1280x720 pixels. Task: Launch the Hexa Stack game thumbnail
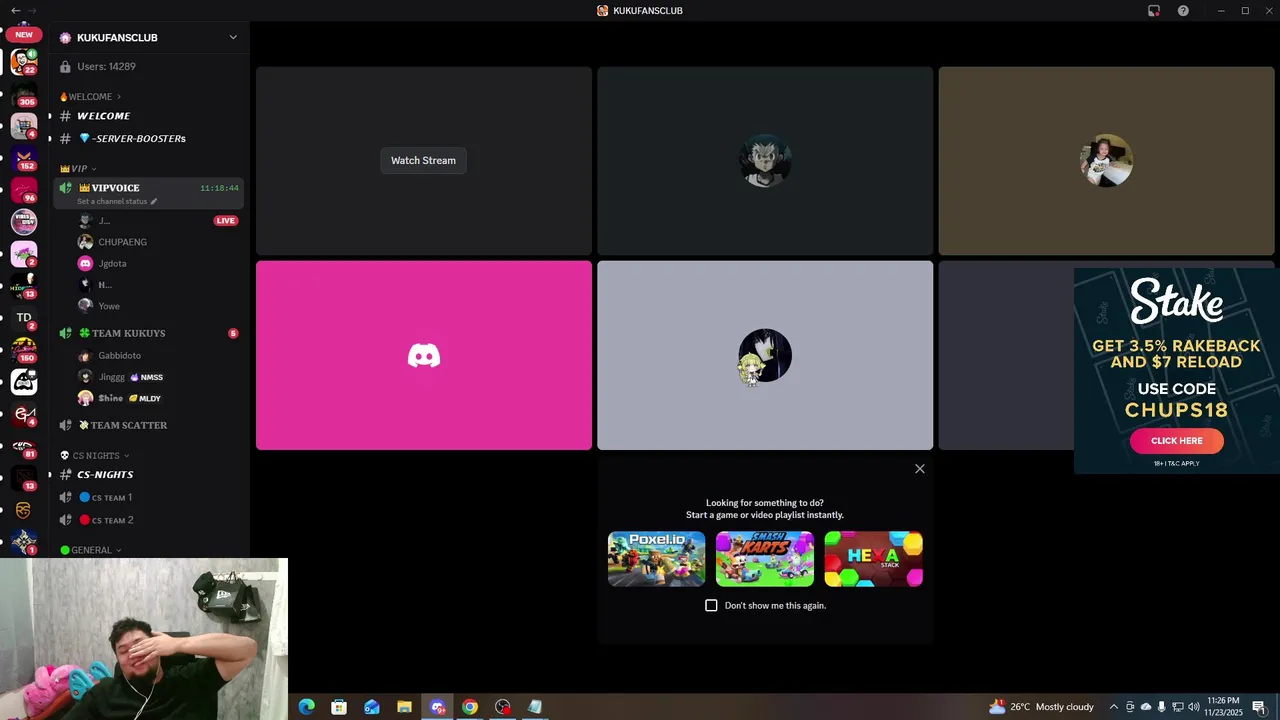click(x=874, y=559)
